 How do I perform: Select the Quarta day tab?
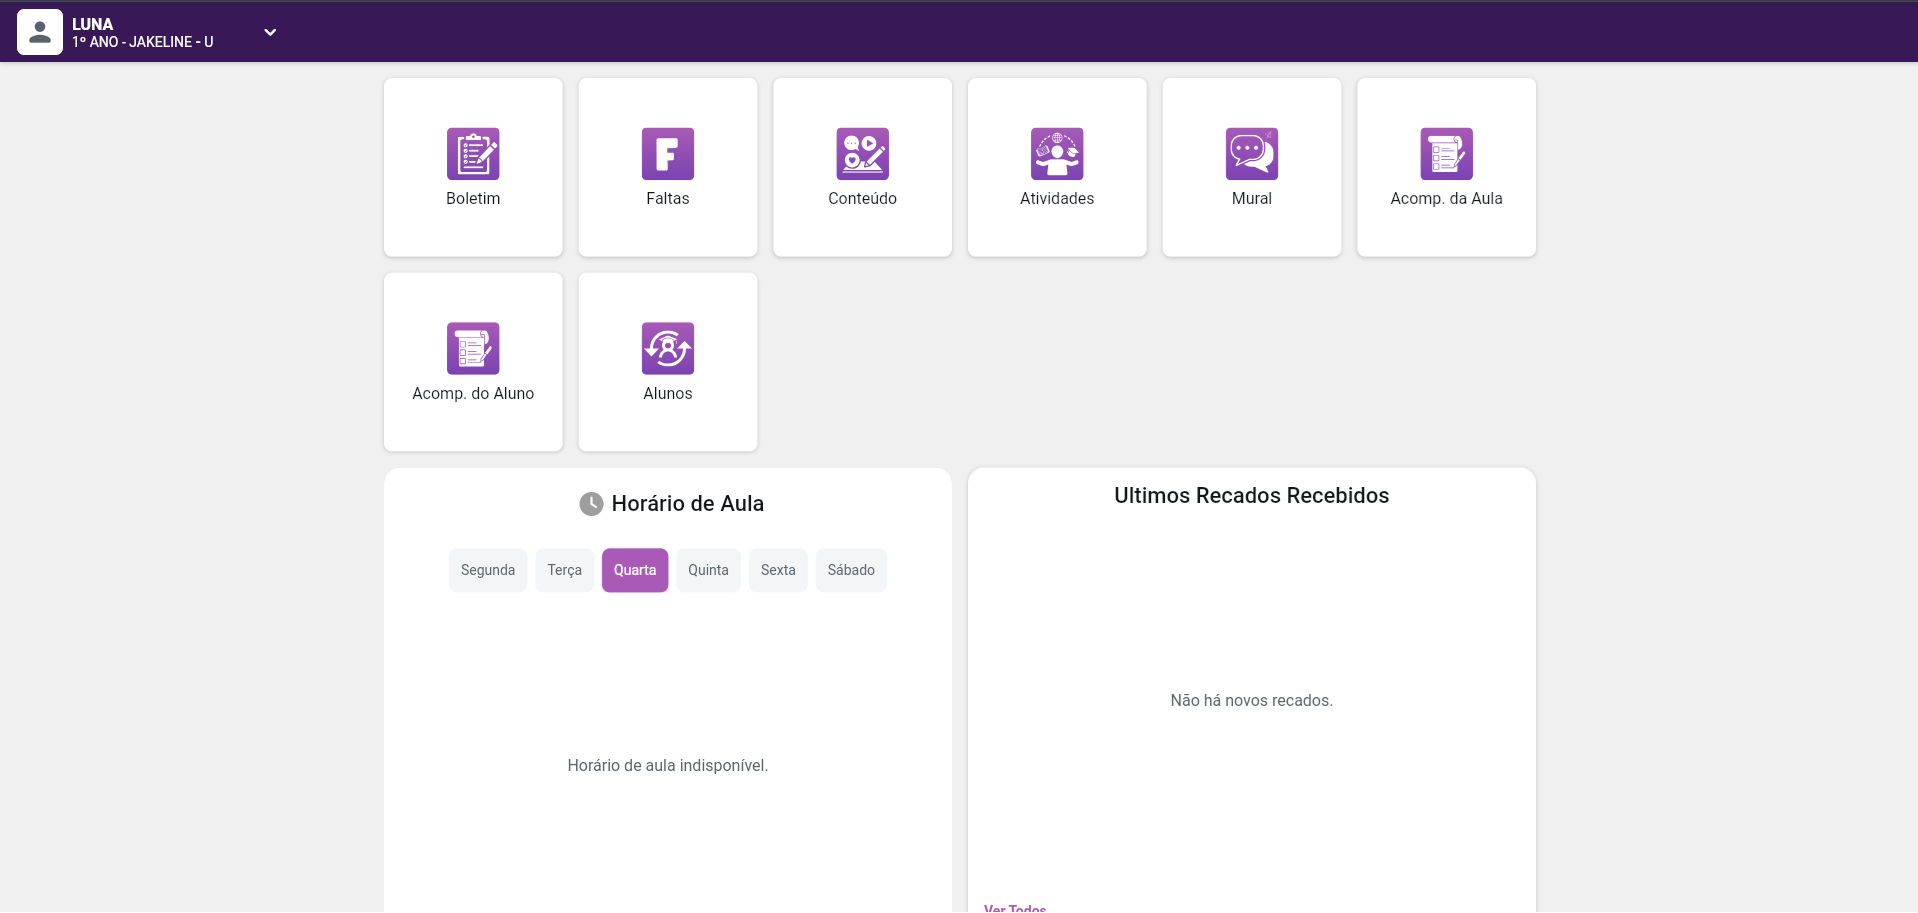click(635, 570)
